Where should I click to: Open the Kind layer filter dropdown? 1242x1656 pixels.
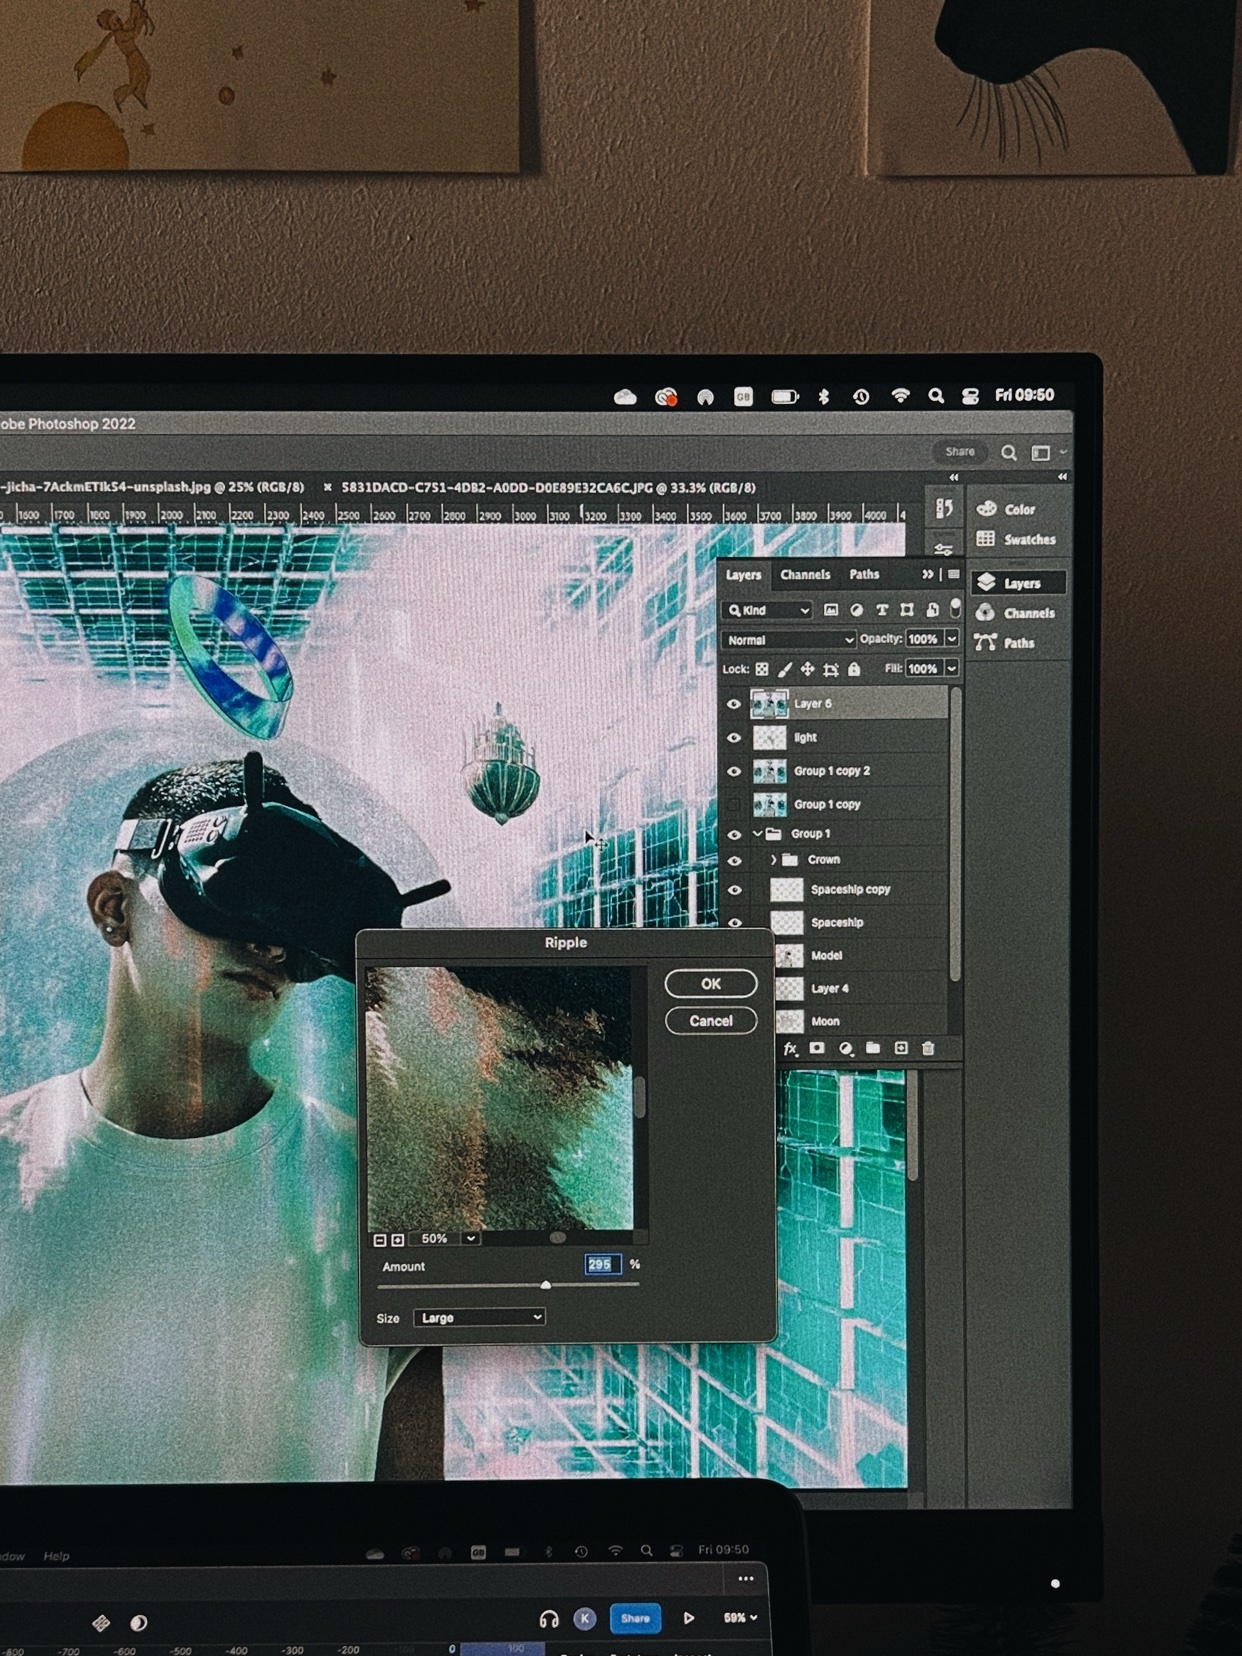768,610
